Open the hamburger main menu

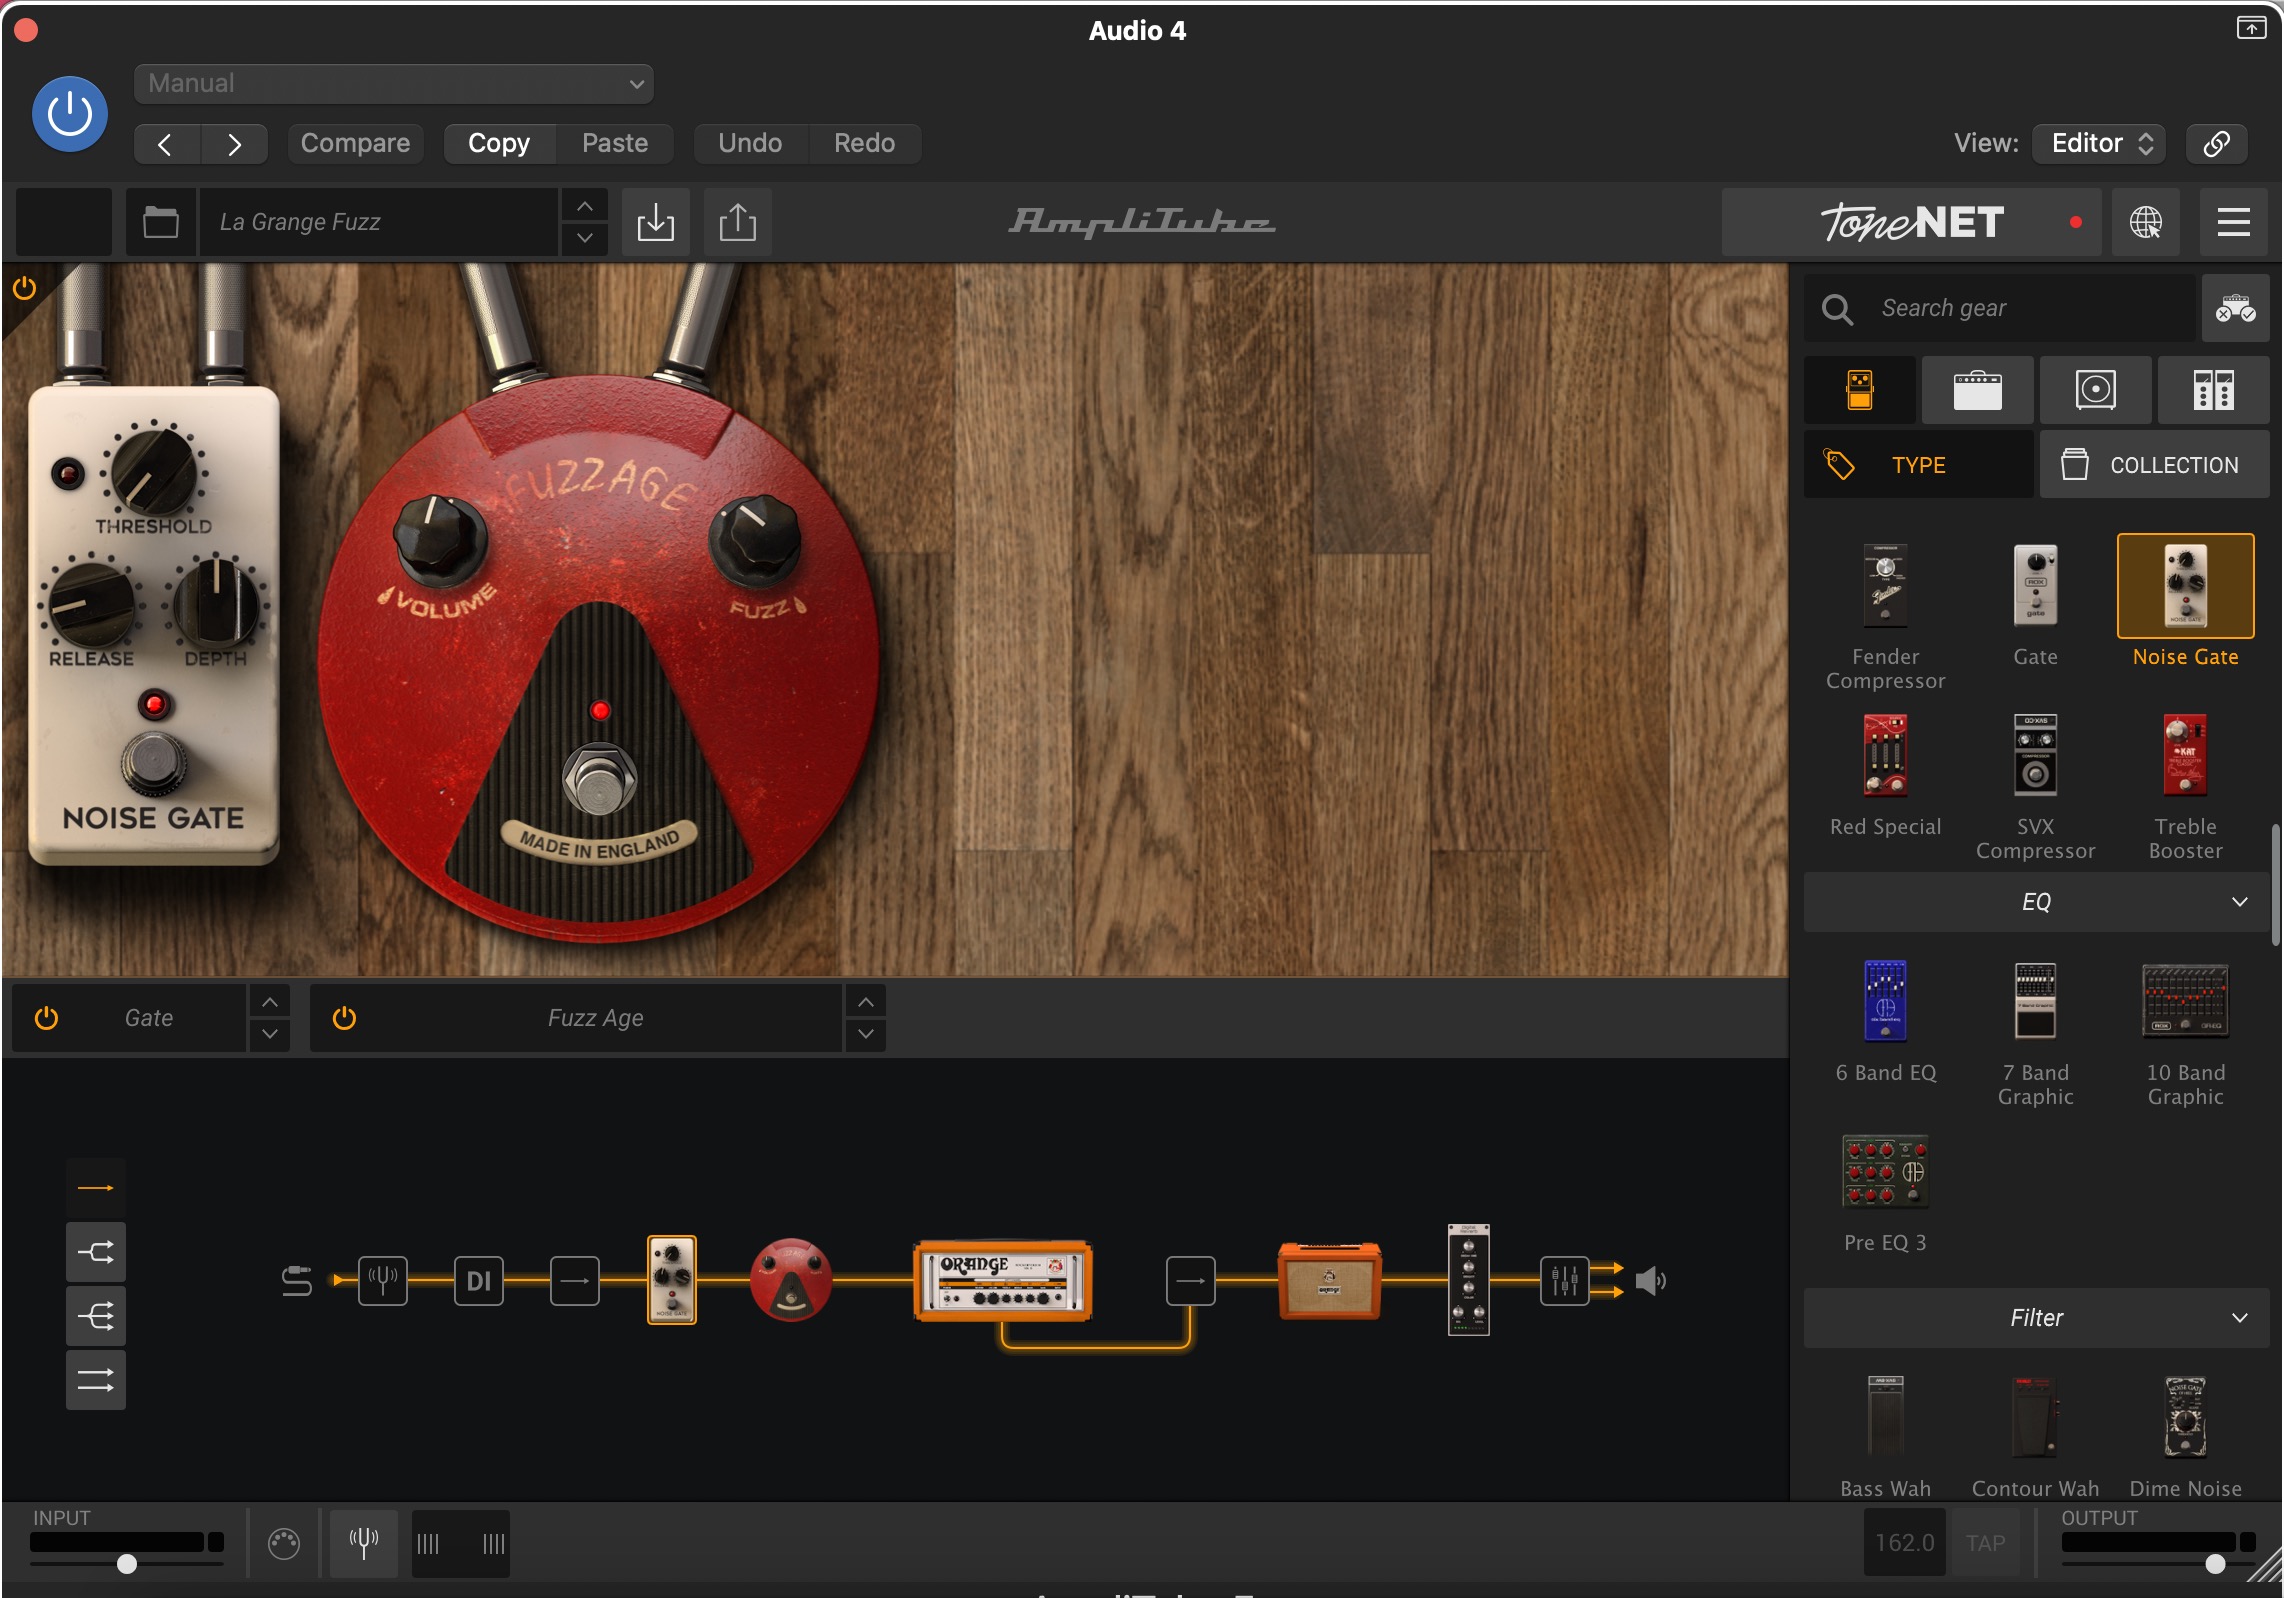(2233, 222)
